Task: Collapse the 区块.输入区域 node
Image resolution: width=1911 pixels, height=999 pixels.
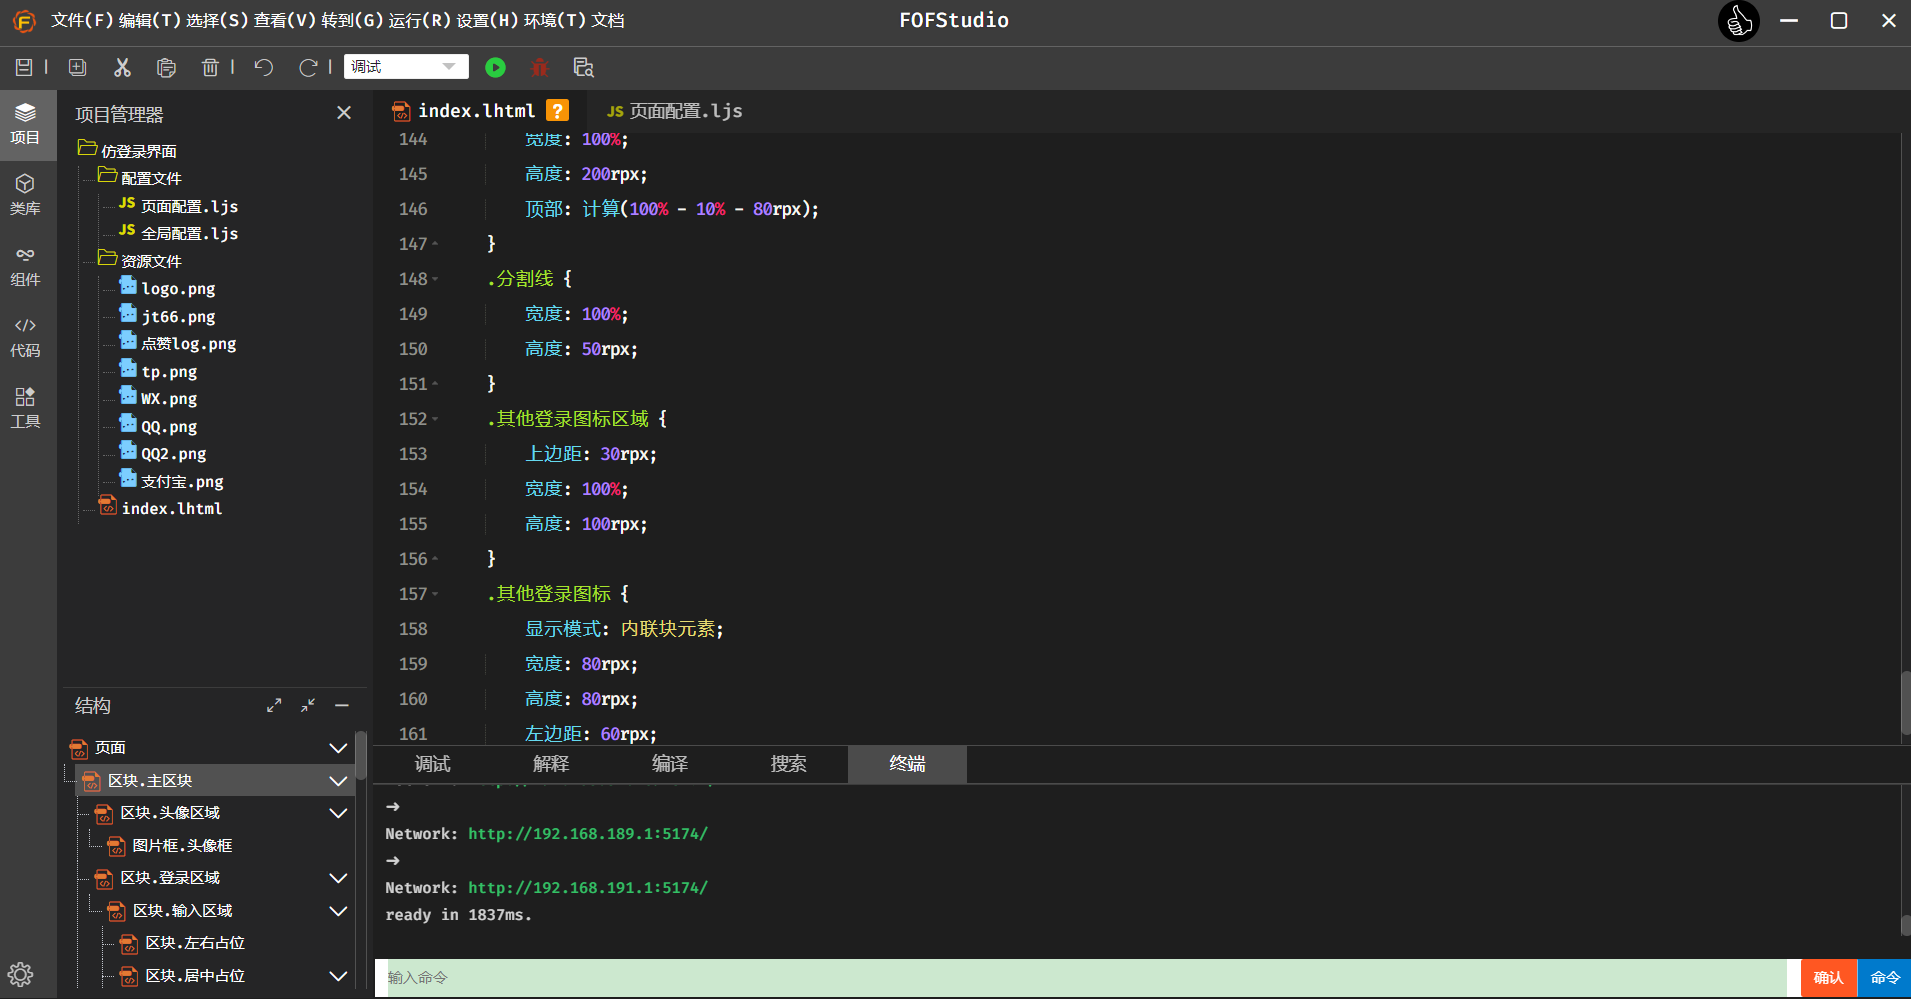Action: point(338,911)
